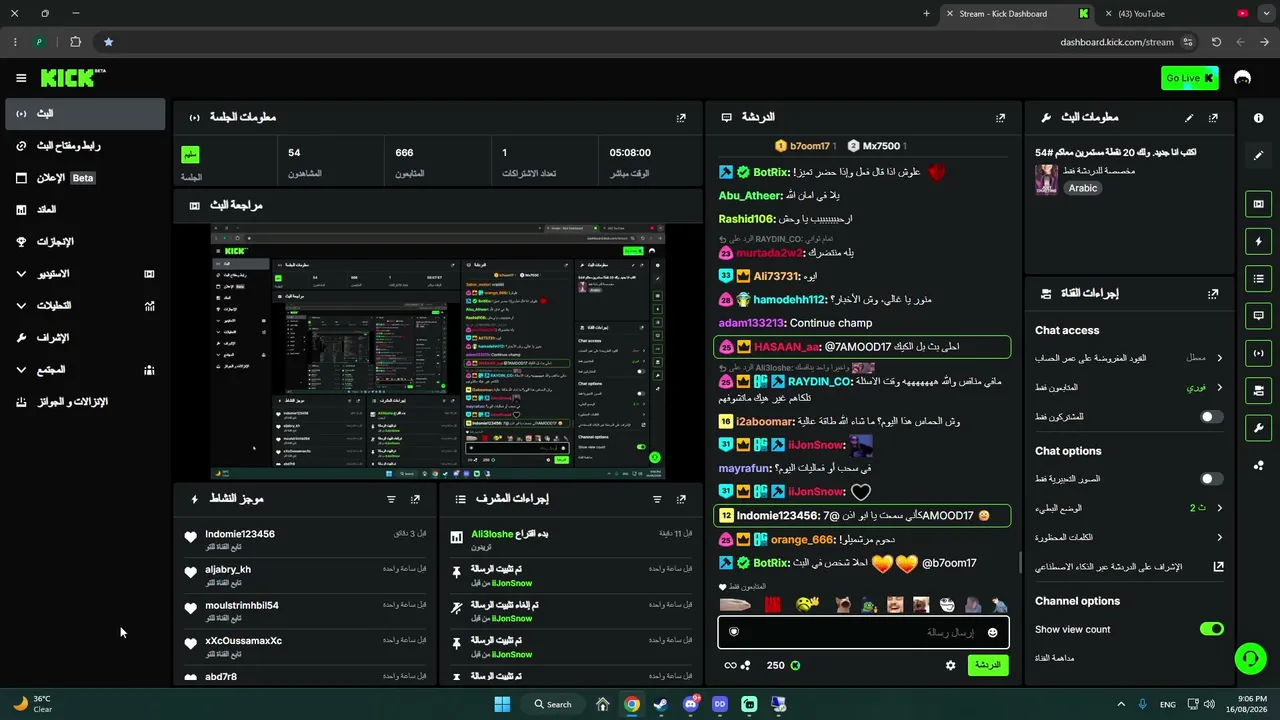Toggle the للمشتركون فقط subscribers-only chat switch

point(1211,416)
